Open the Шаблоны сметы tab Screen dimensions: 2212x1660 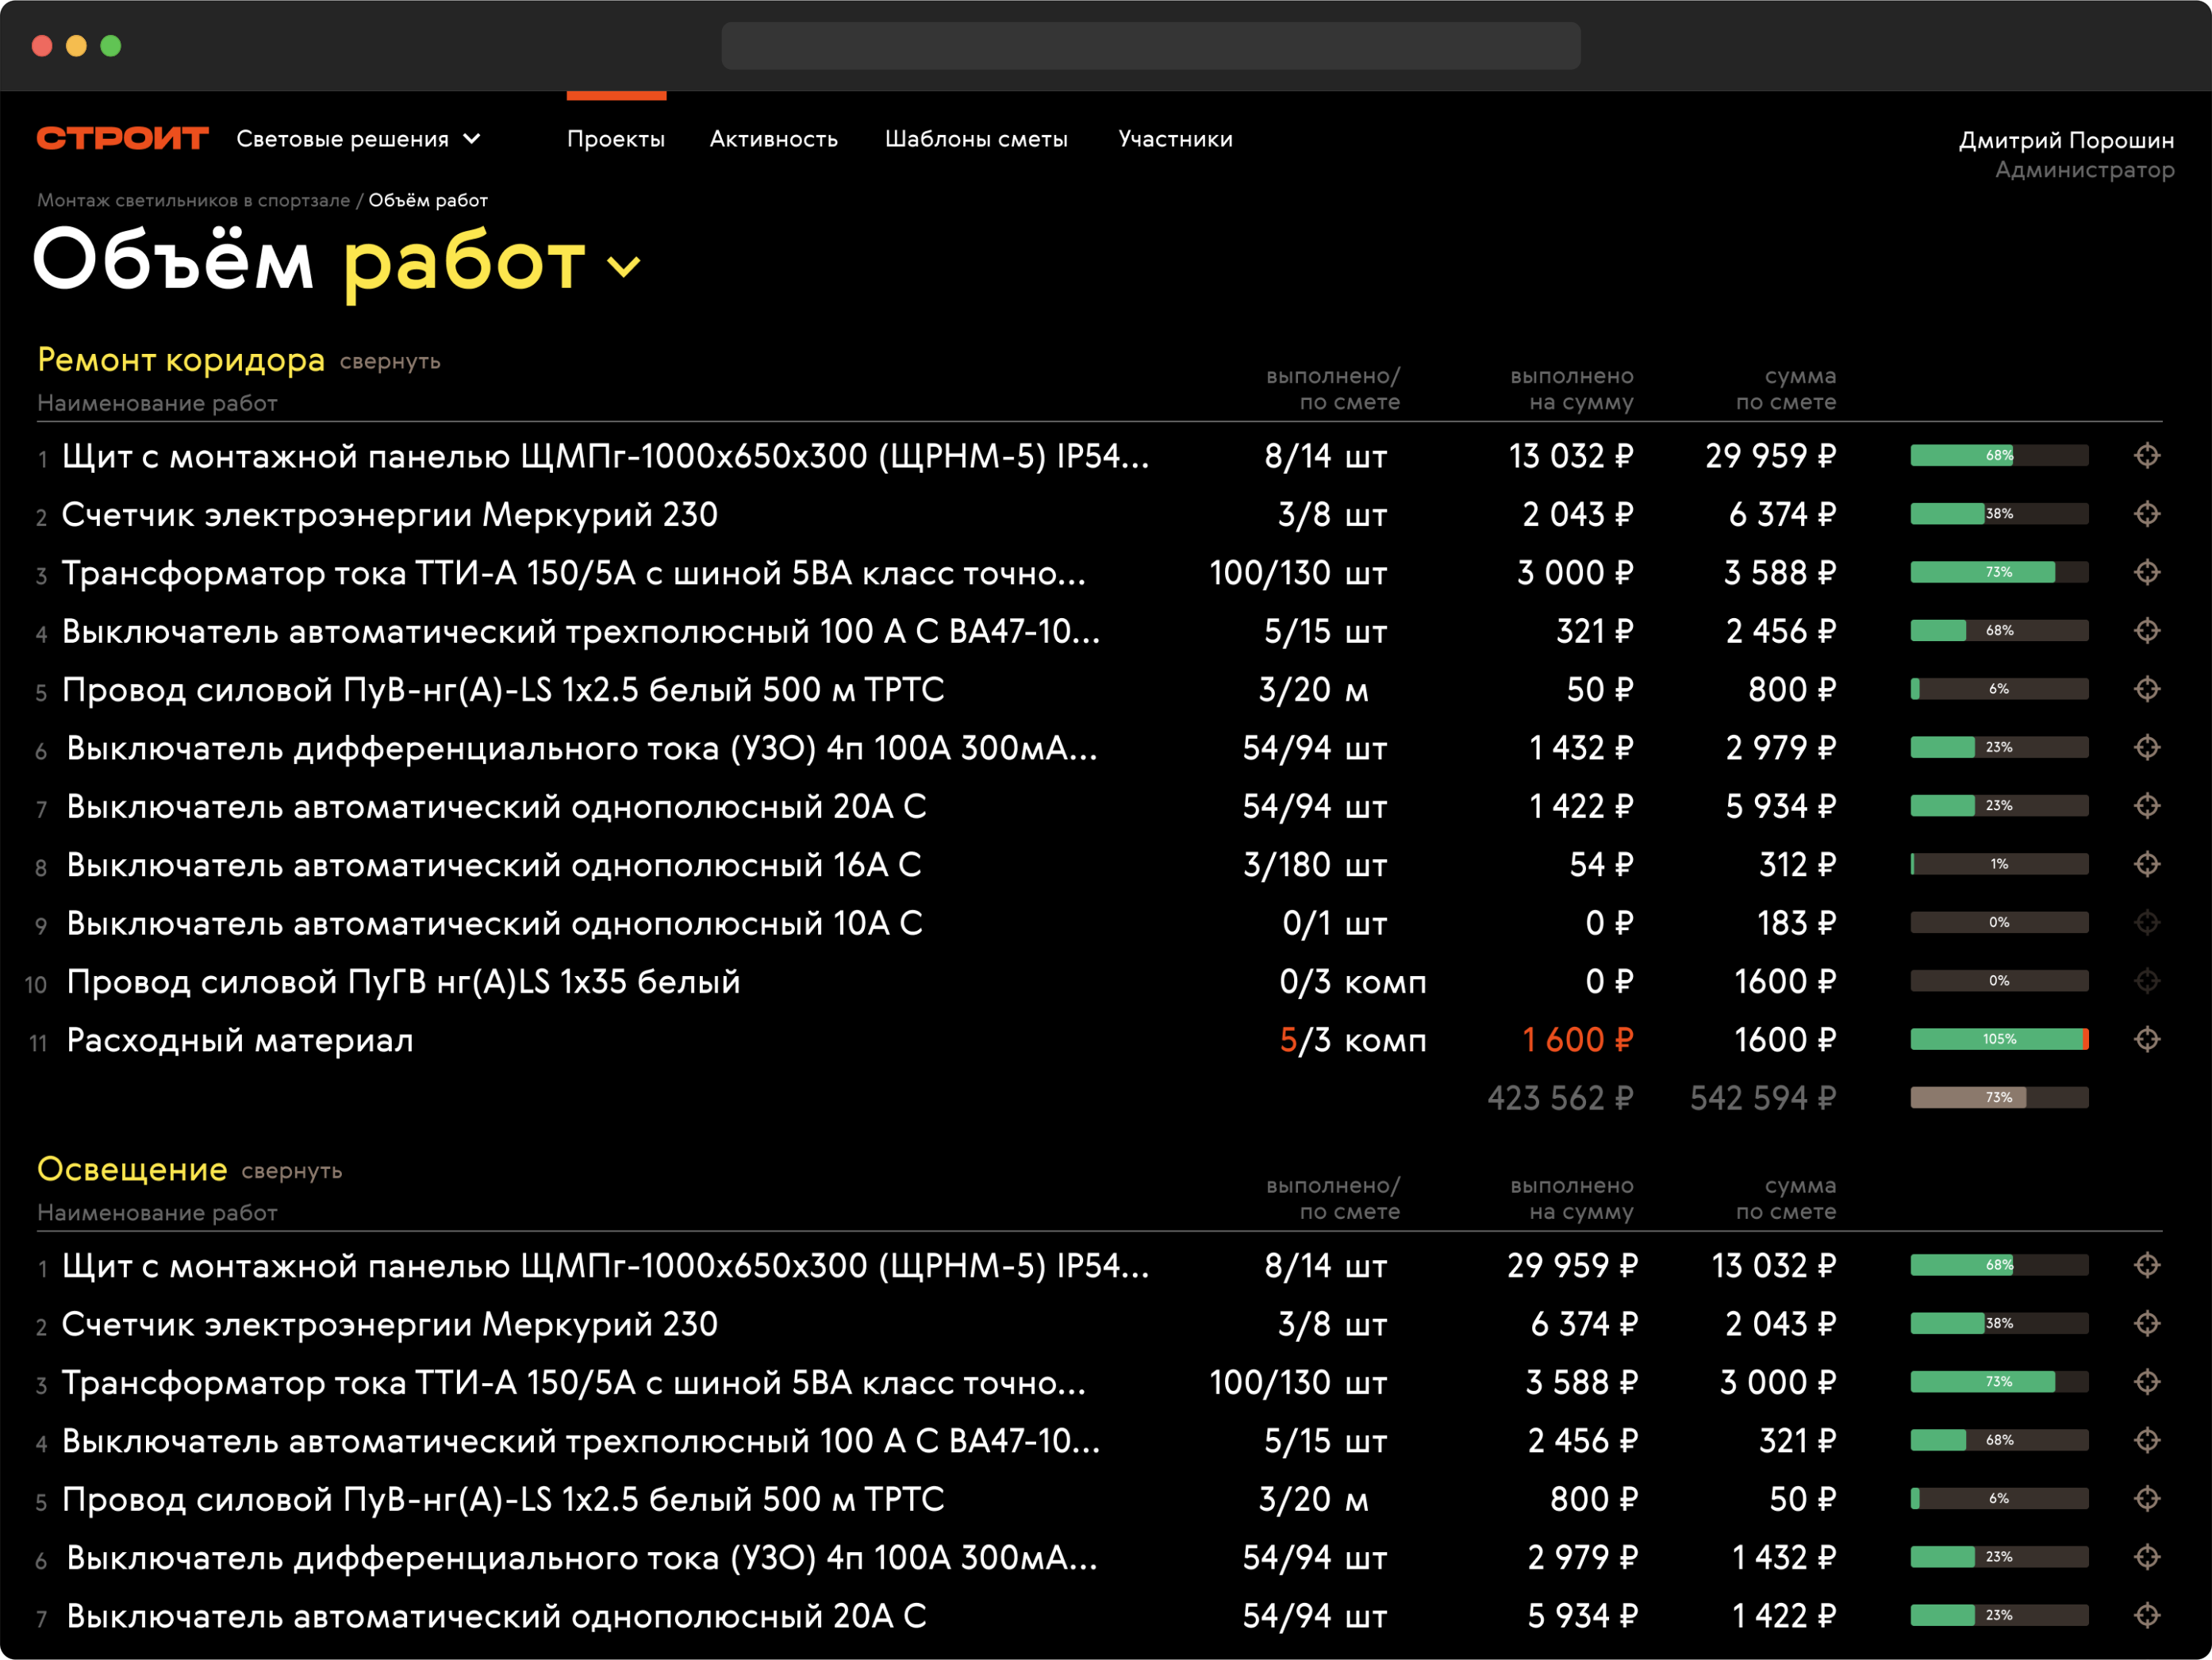[x=975, y=139]
